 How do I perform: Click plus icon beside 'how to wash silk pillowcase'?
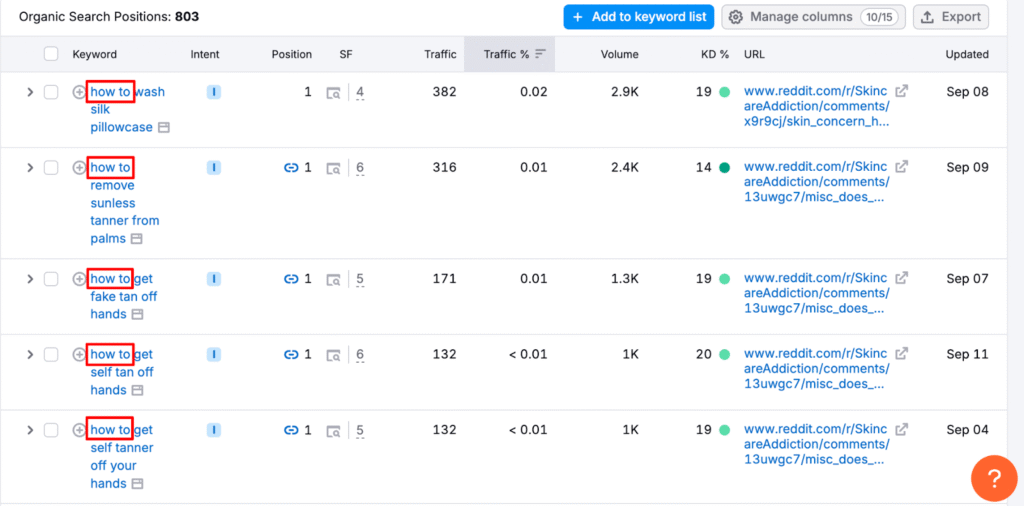[x=80, y=92]
